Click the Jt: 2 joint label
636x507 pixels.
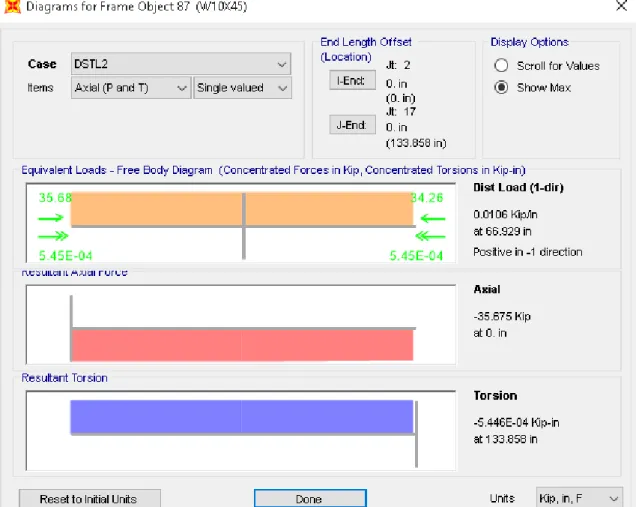coord(398,65)
